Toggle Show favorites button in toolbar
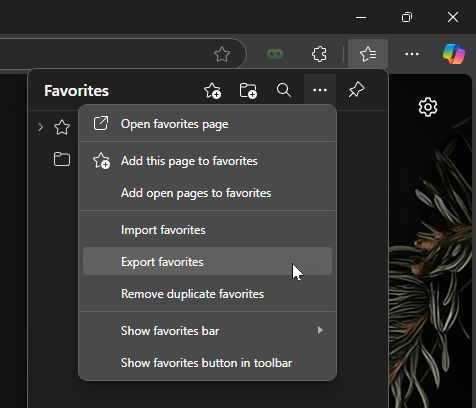Viewport: 476px width, 408px height. point(207,363)
